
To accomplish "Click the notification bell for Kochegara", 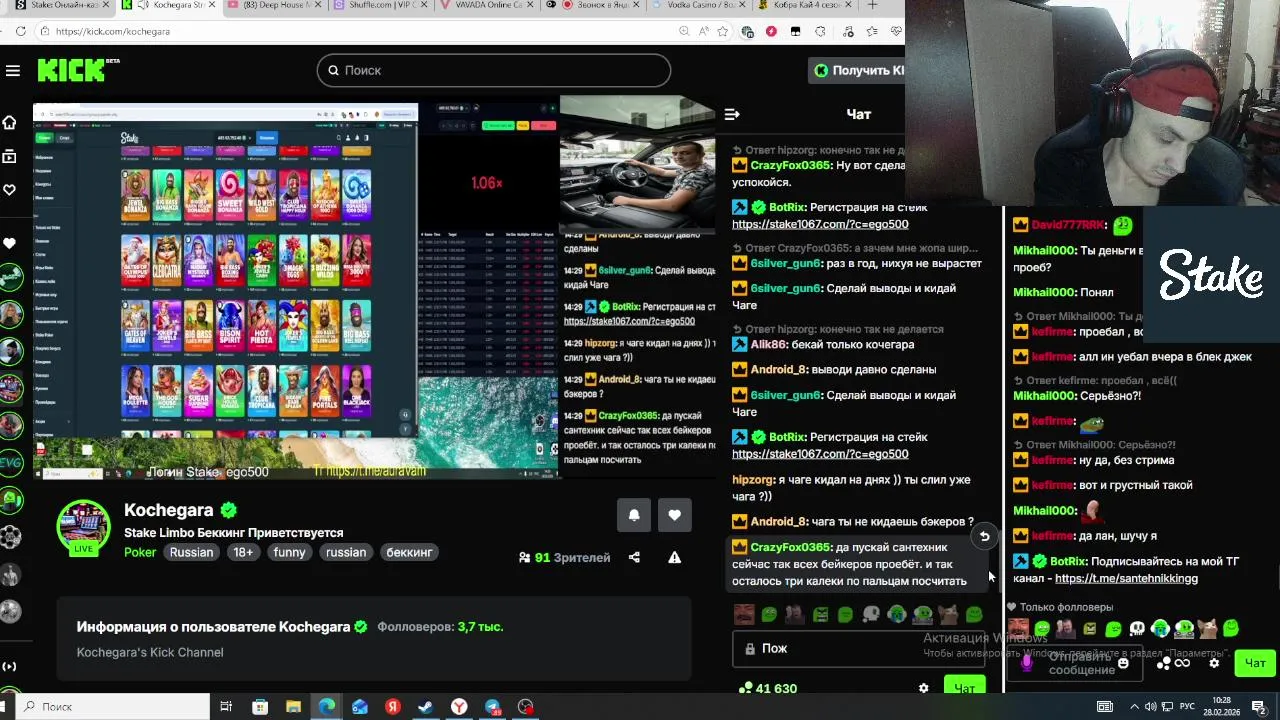I will (634, 515).
